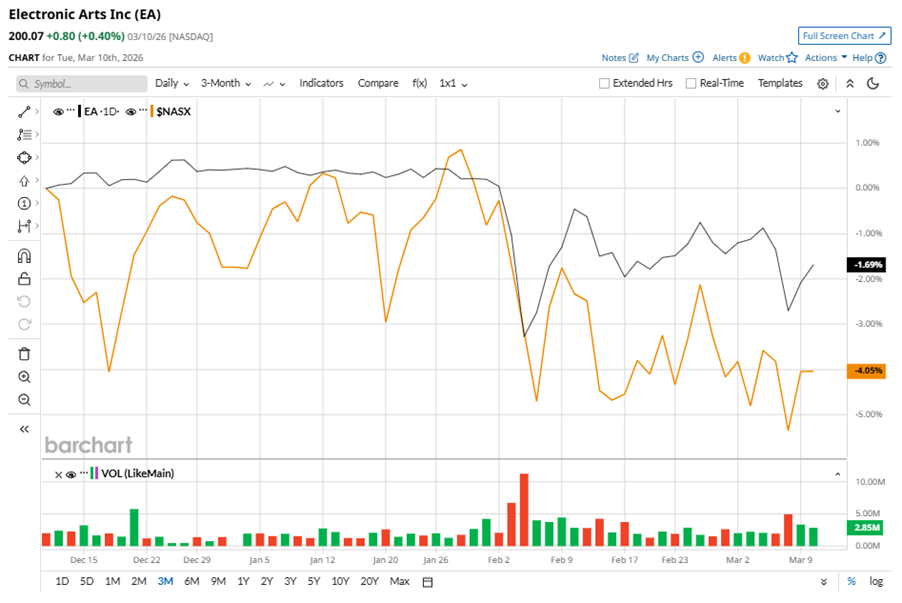Tick the Real-Time checkbox
This screenshot has height=603, width=902.
point(691,84)
